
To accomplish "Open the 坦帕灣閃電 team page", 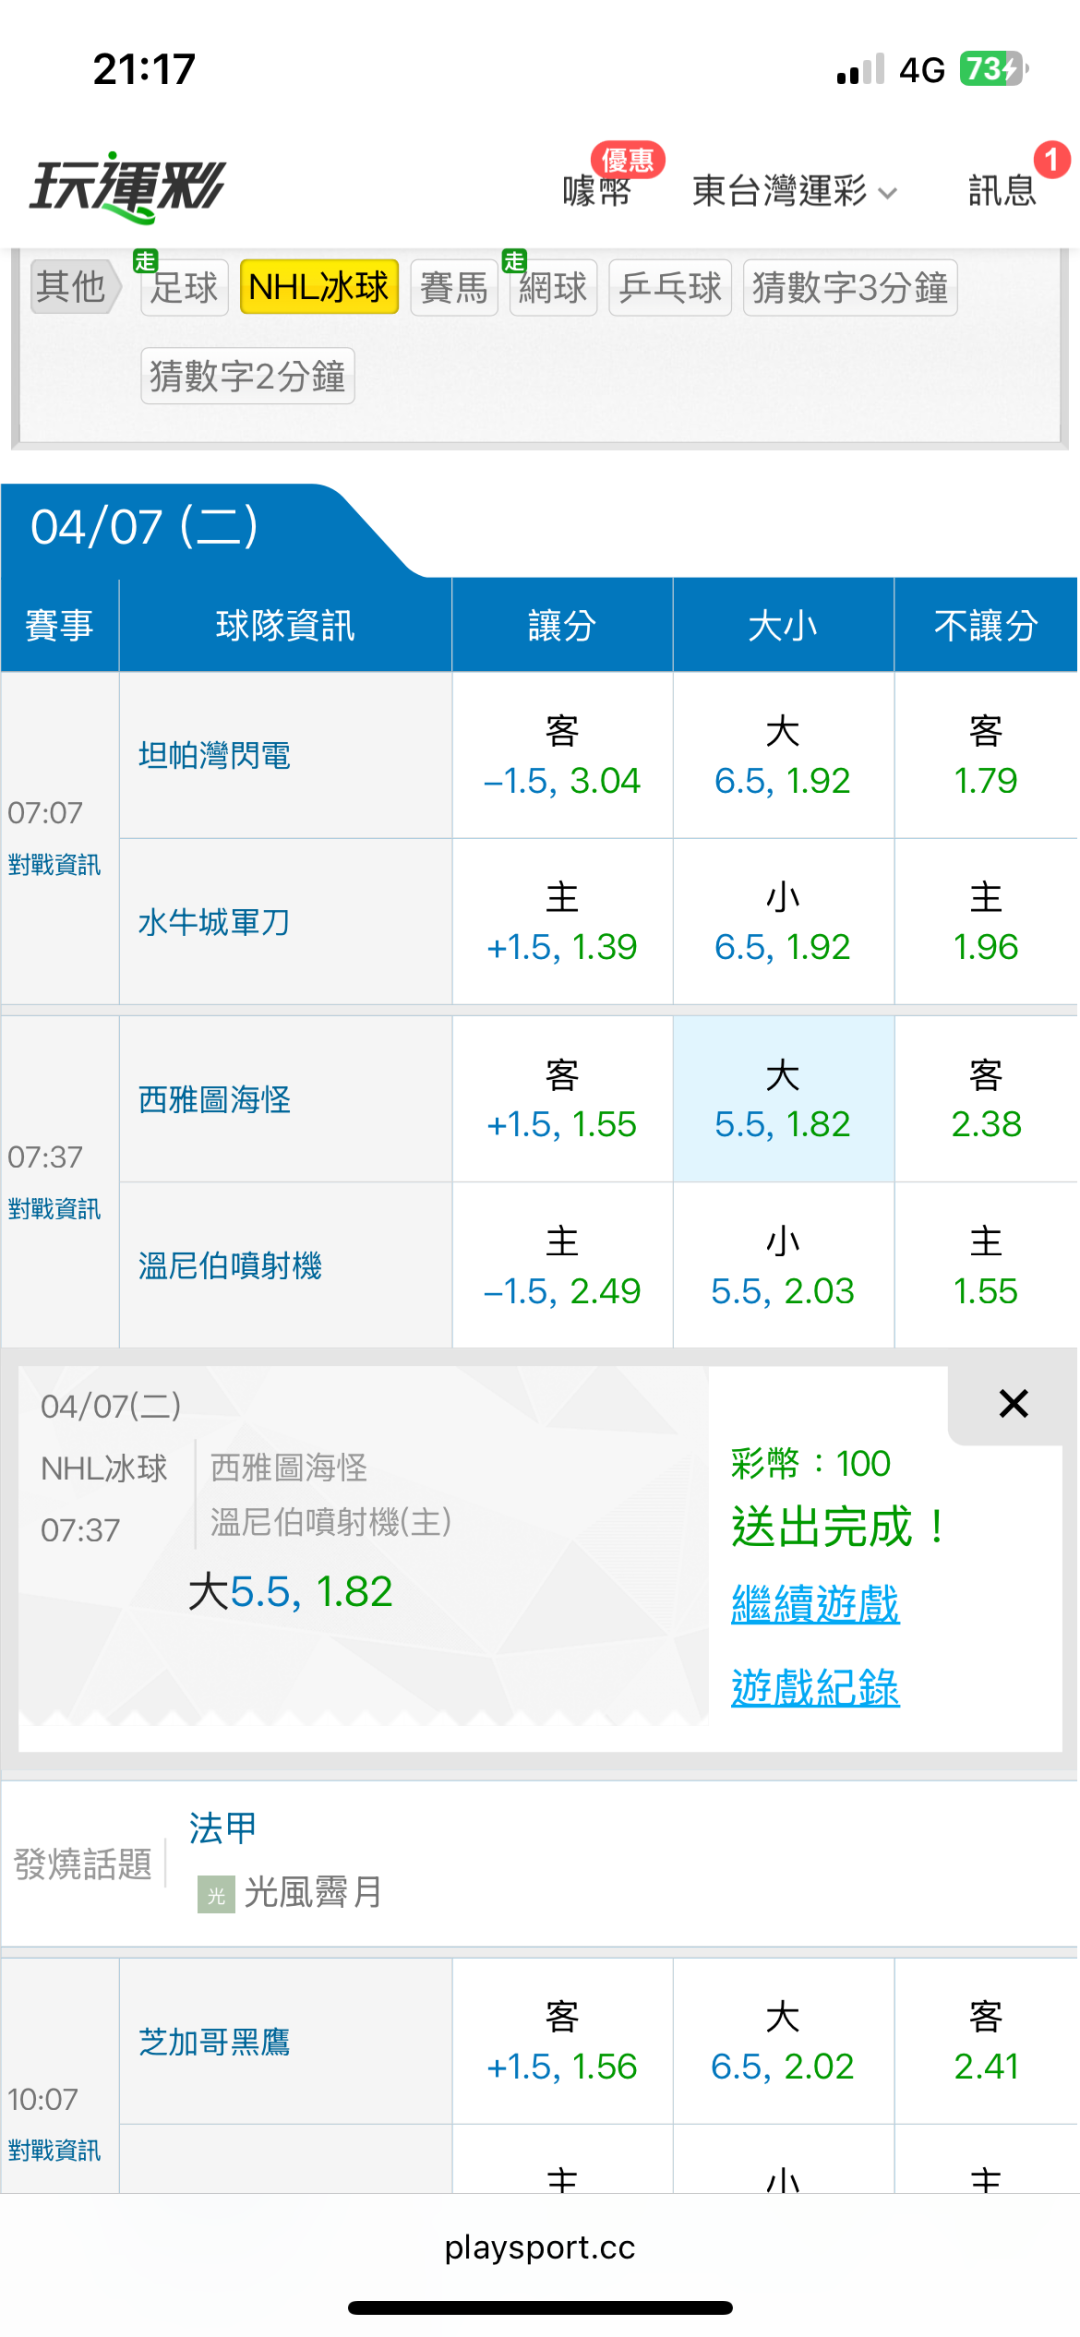I will (x=215, y=756).
